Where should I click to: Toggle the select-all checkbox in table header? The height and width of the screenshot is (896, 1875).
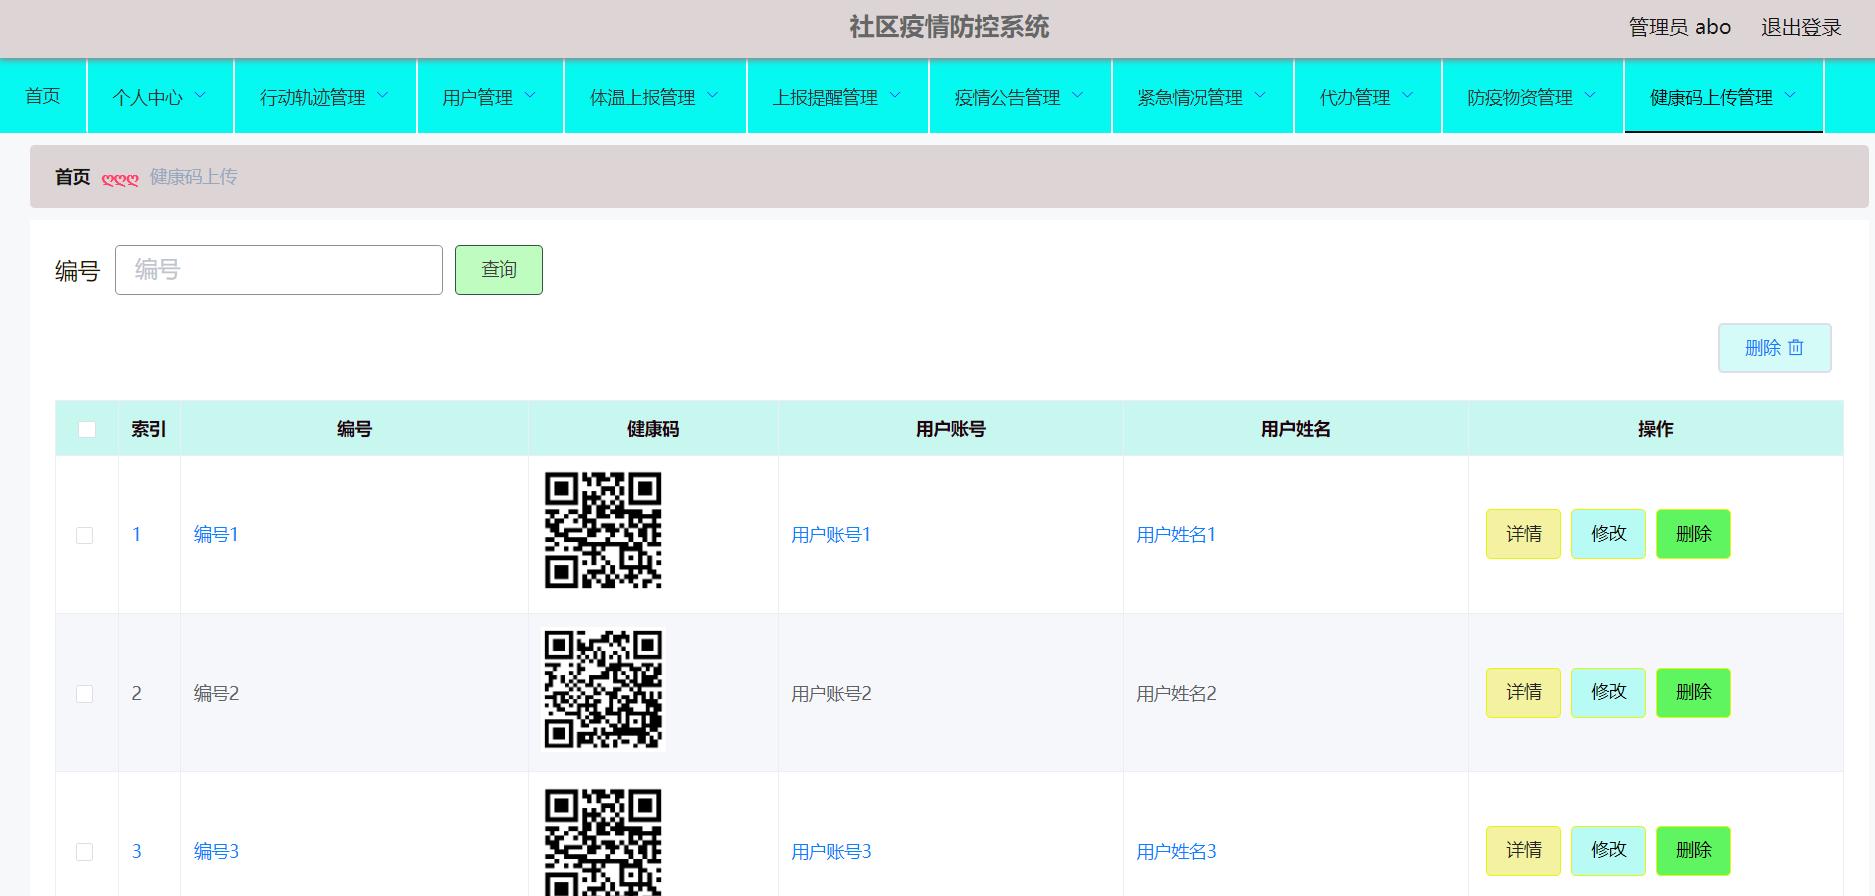(87, 429)
